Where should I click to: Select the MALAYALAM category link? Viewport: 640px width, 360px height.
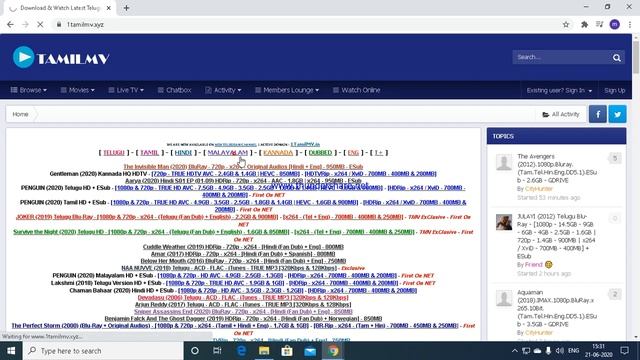pos(228,153)
